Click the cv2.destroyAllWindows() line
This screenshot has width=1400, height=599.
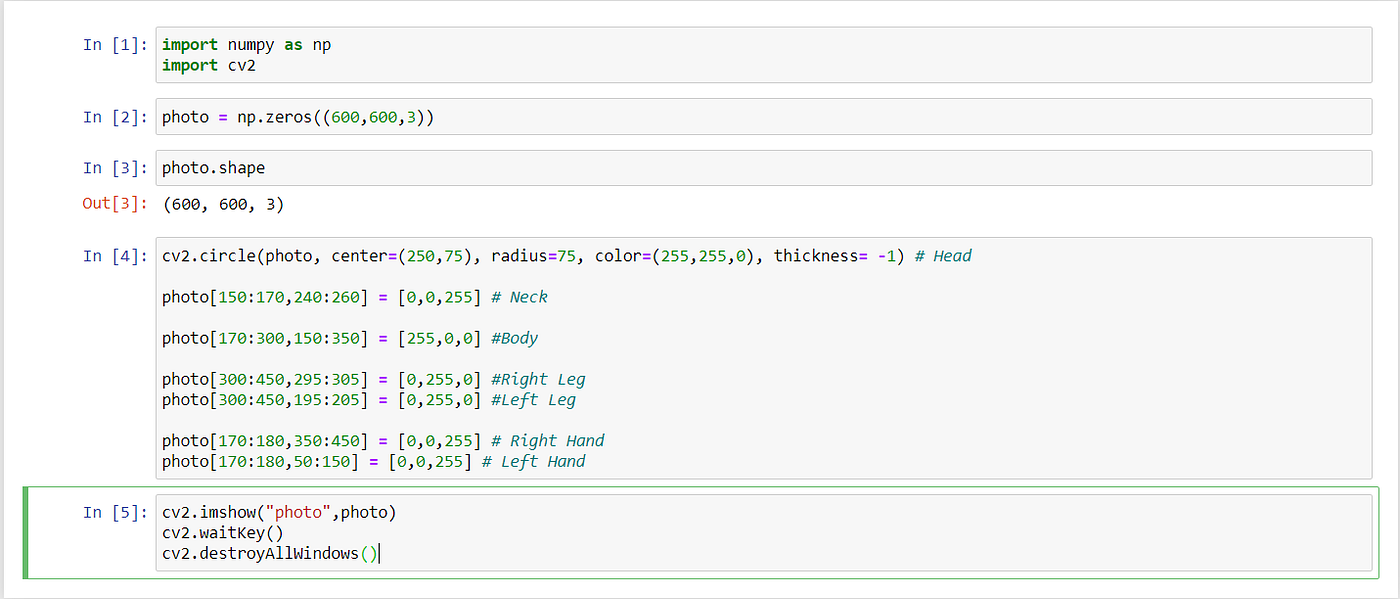268,553
